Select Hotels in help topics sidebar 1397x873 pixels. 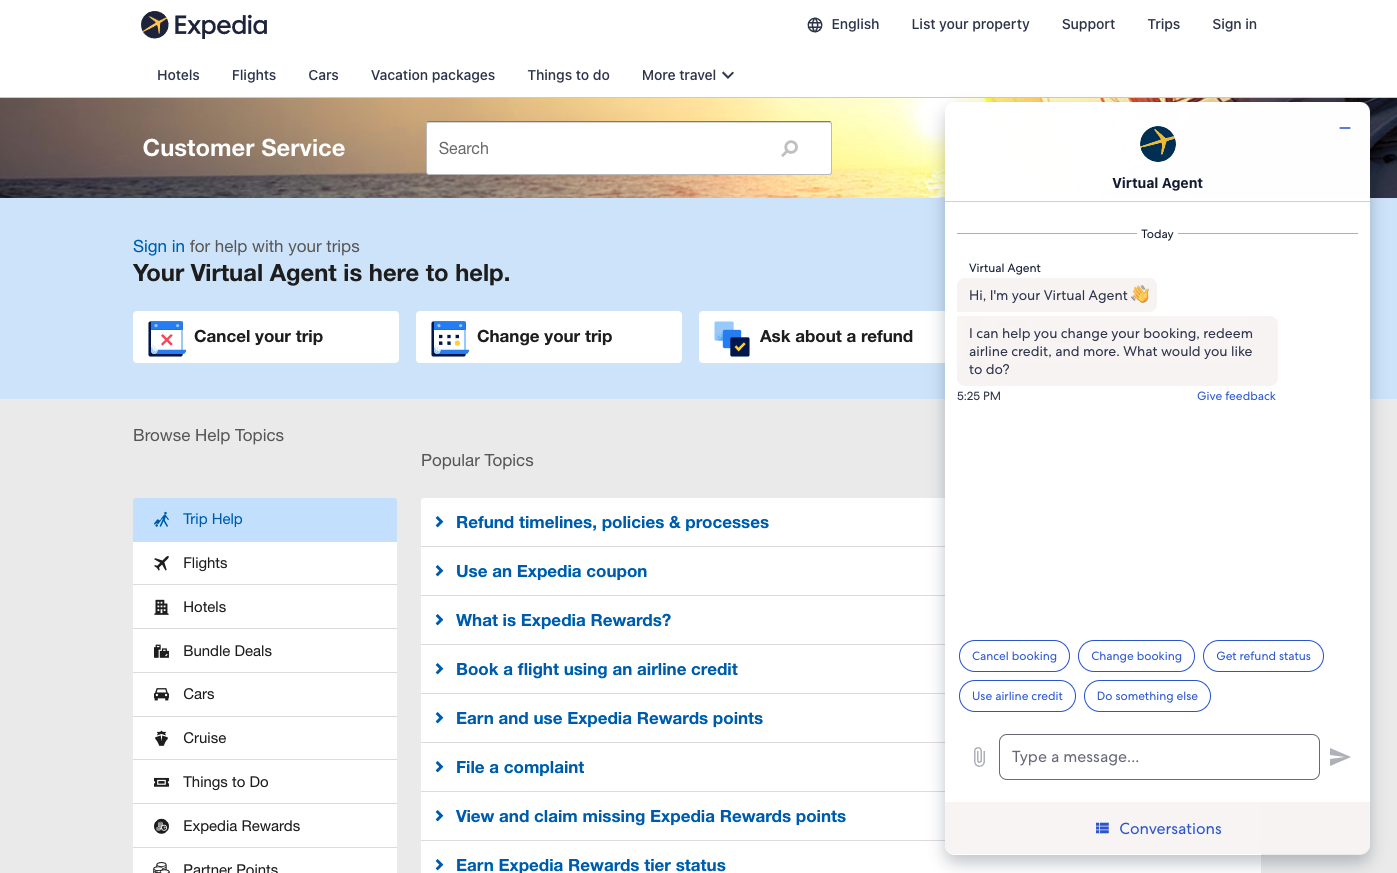coord(265,607)
